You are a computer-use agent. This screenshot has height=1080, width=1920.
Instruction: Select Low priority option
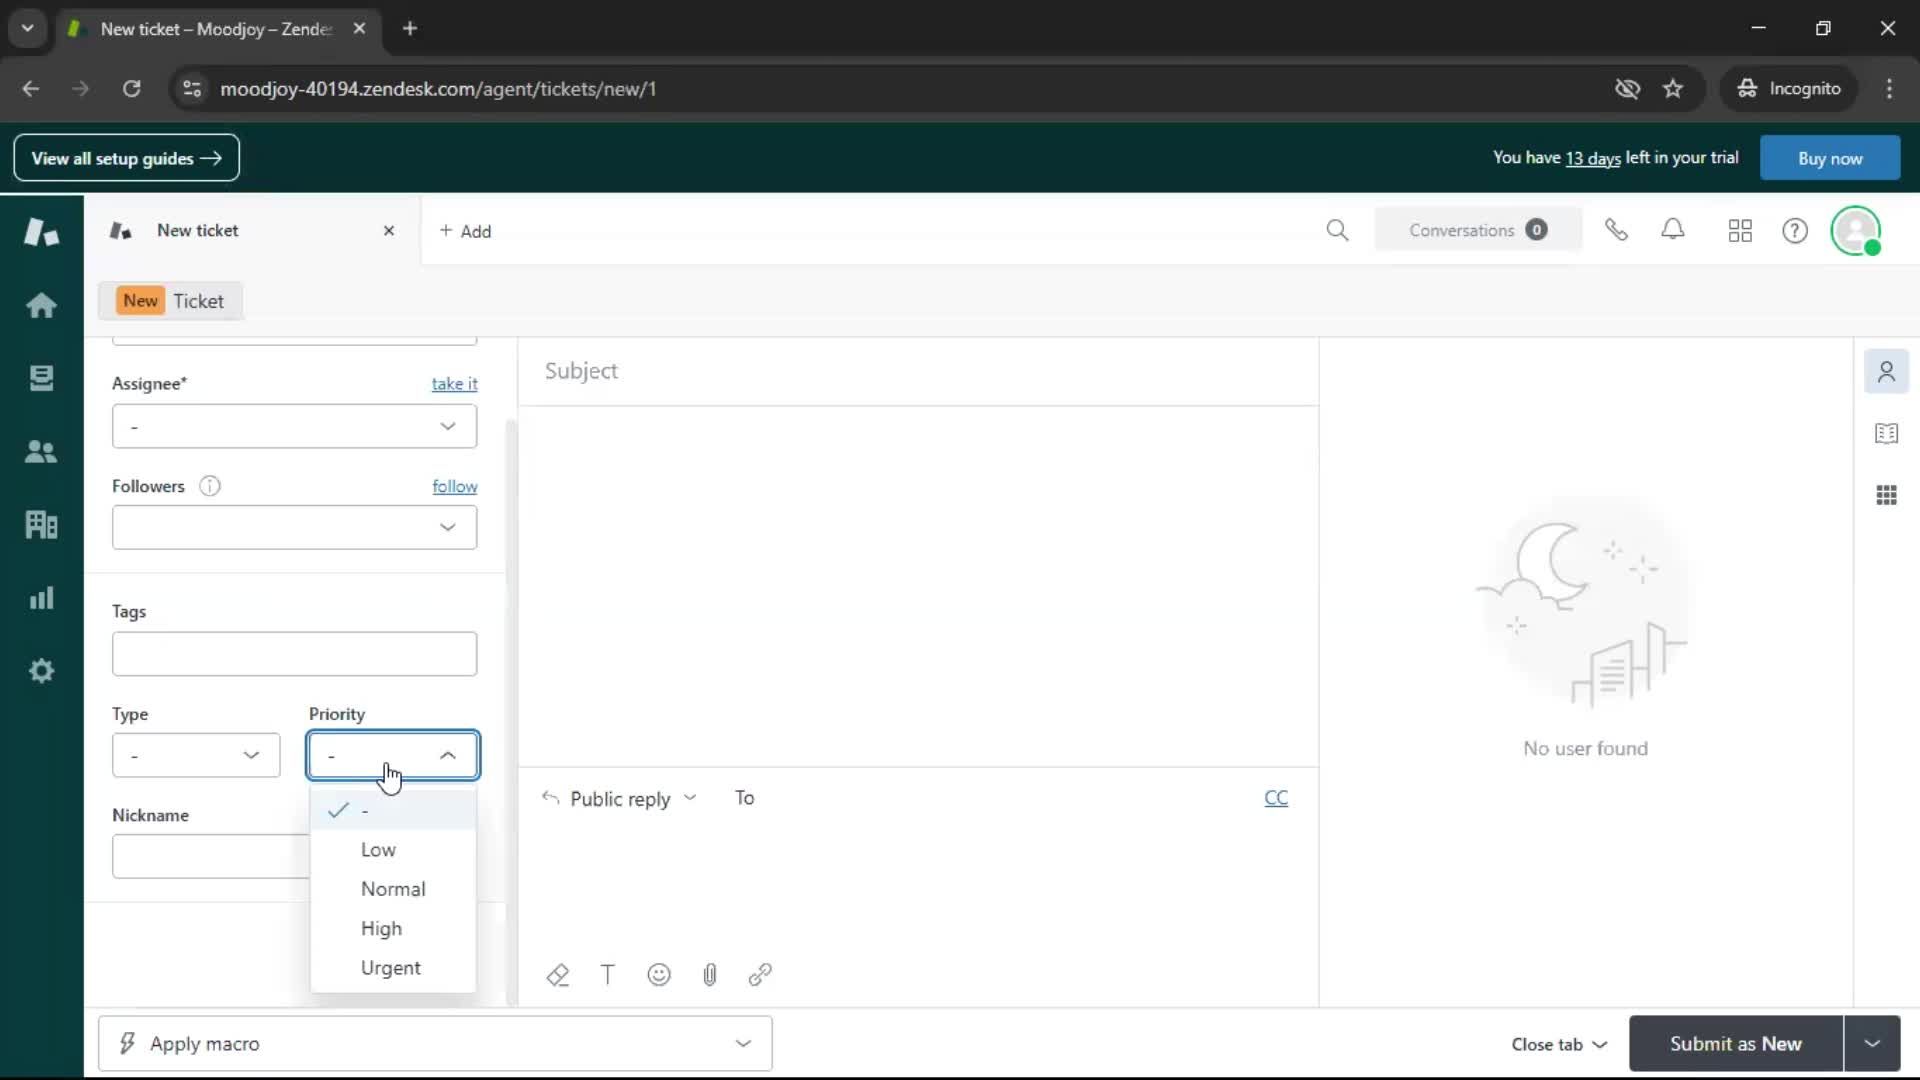tap(393, 849)
